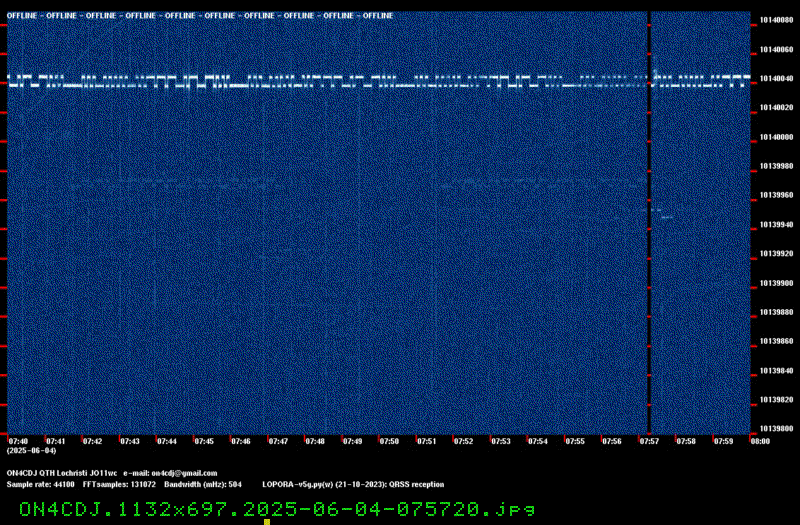Click the 07:58 time tick label
The image size is (800, 525).
tap(686, 441)
